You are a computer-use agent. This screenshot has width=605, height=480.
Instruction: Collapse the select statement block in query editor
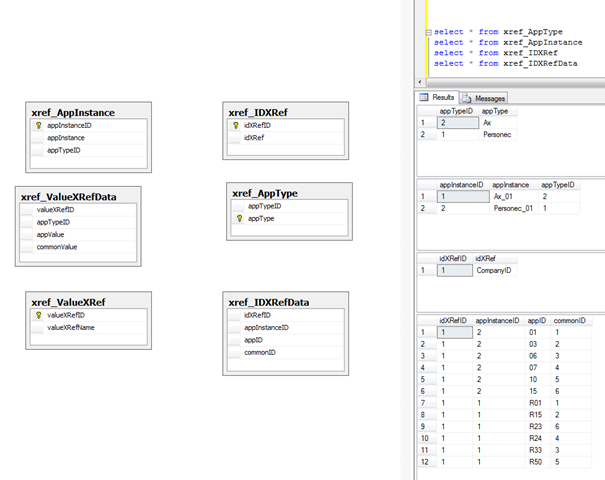[x=428, y=32]
